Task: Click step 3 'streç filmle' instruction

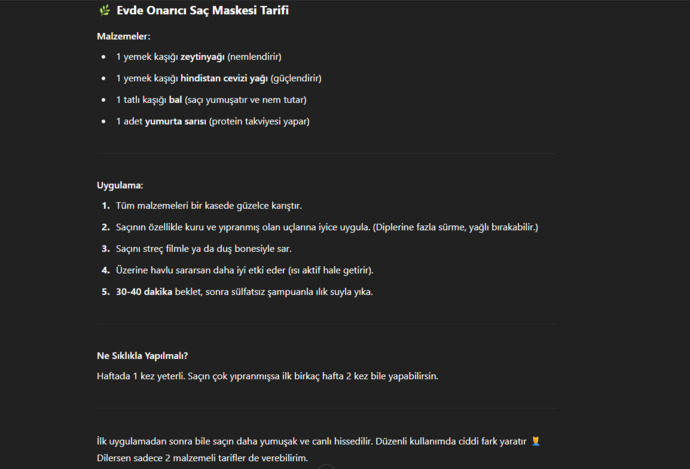Action: point(204,249)
